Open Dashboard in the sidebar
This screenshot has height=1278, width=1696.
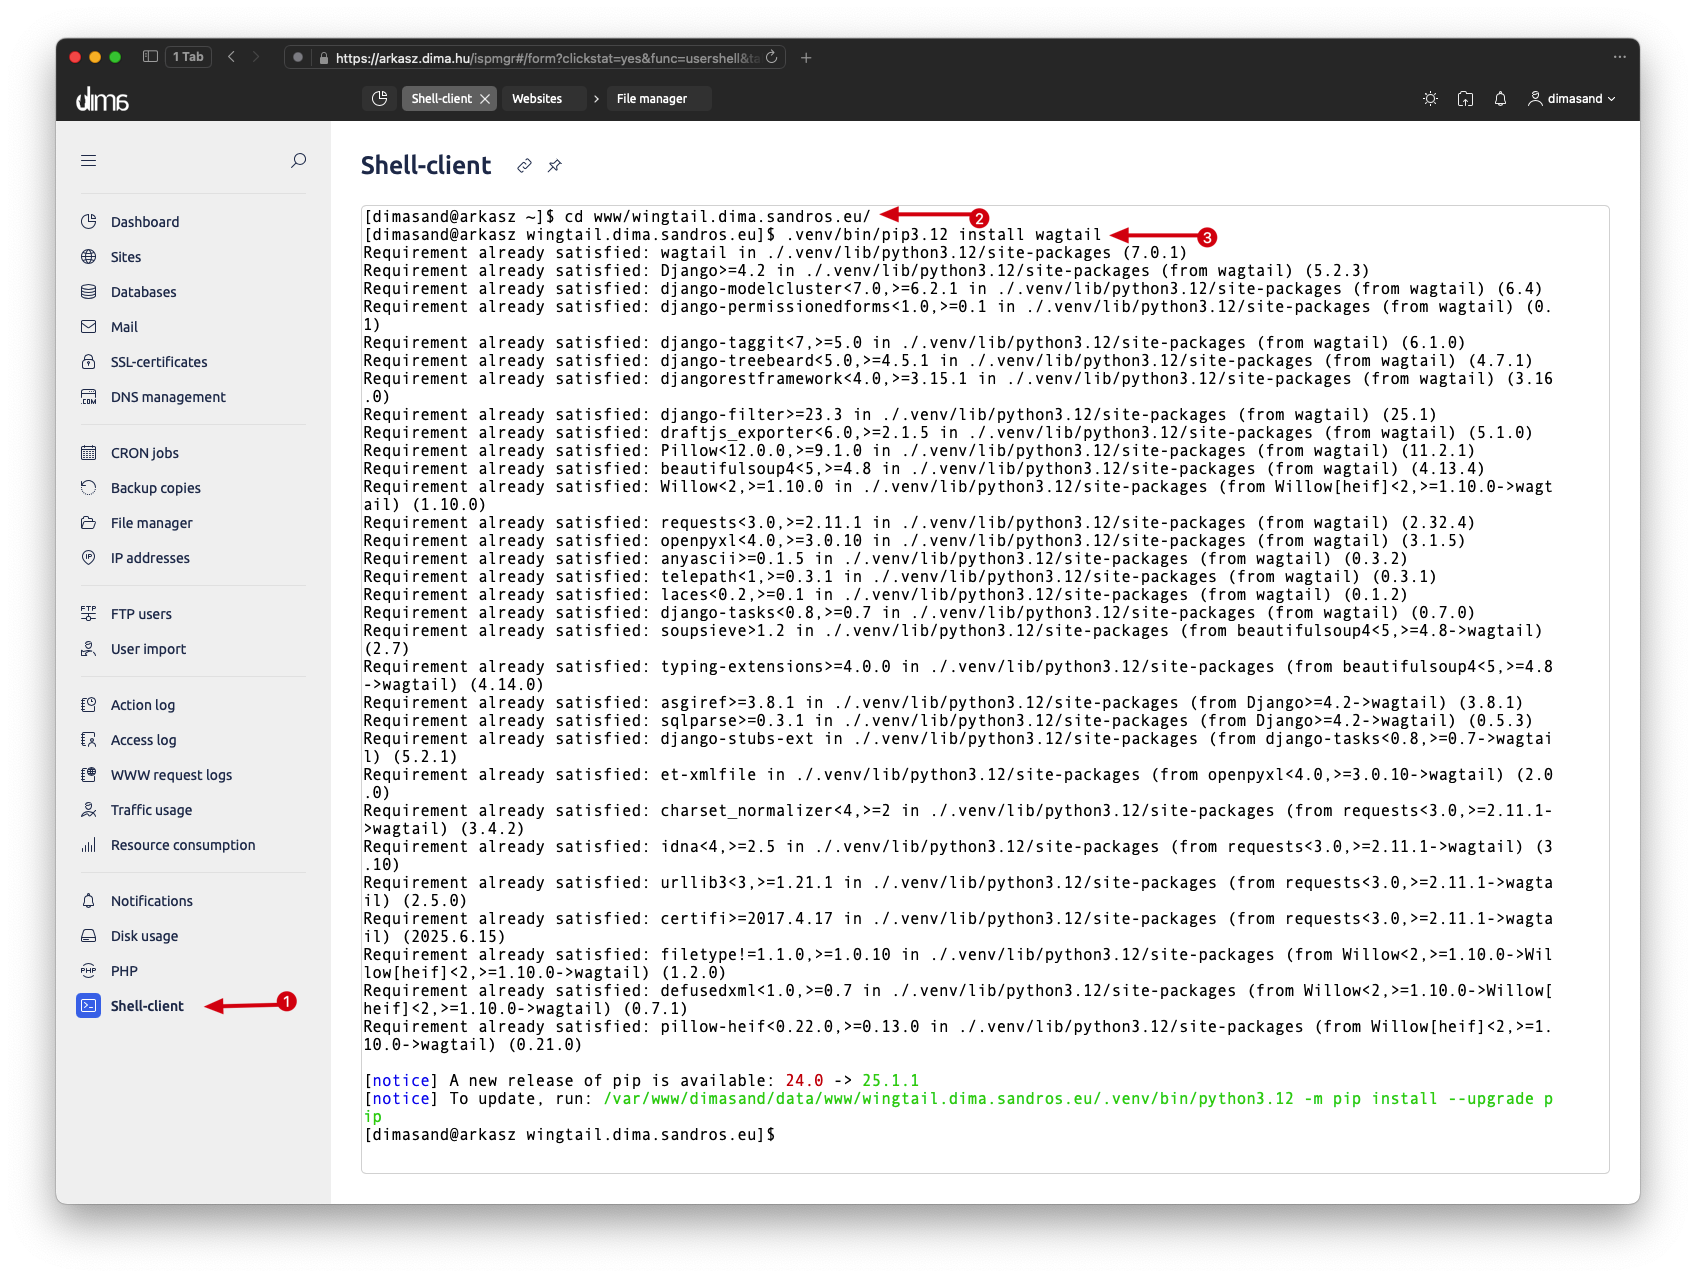[x=145, y=222]
